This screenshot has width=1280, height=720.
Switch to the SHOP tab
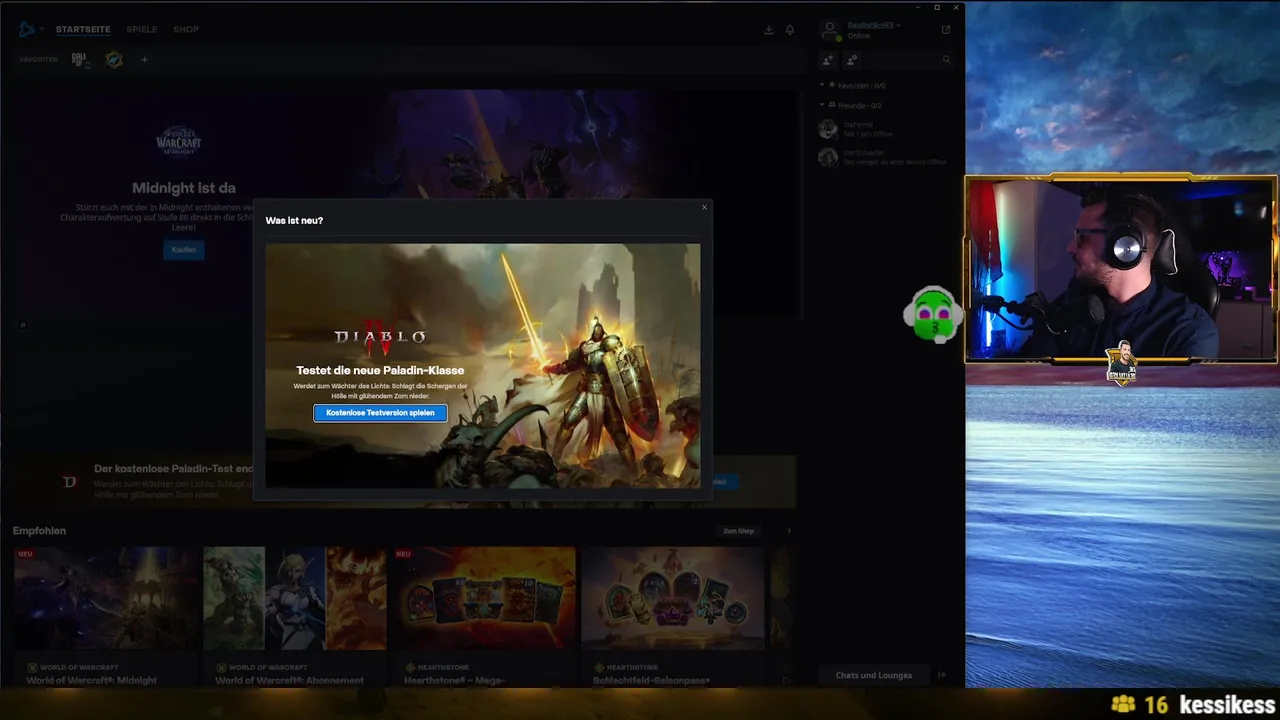186,29
